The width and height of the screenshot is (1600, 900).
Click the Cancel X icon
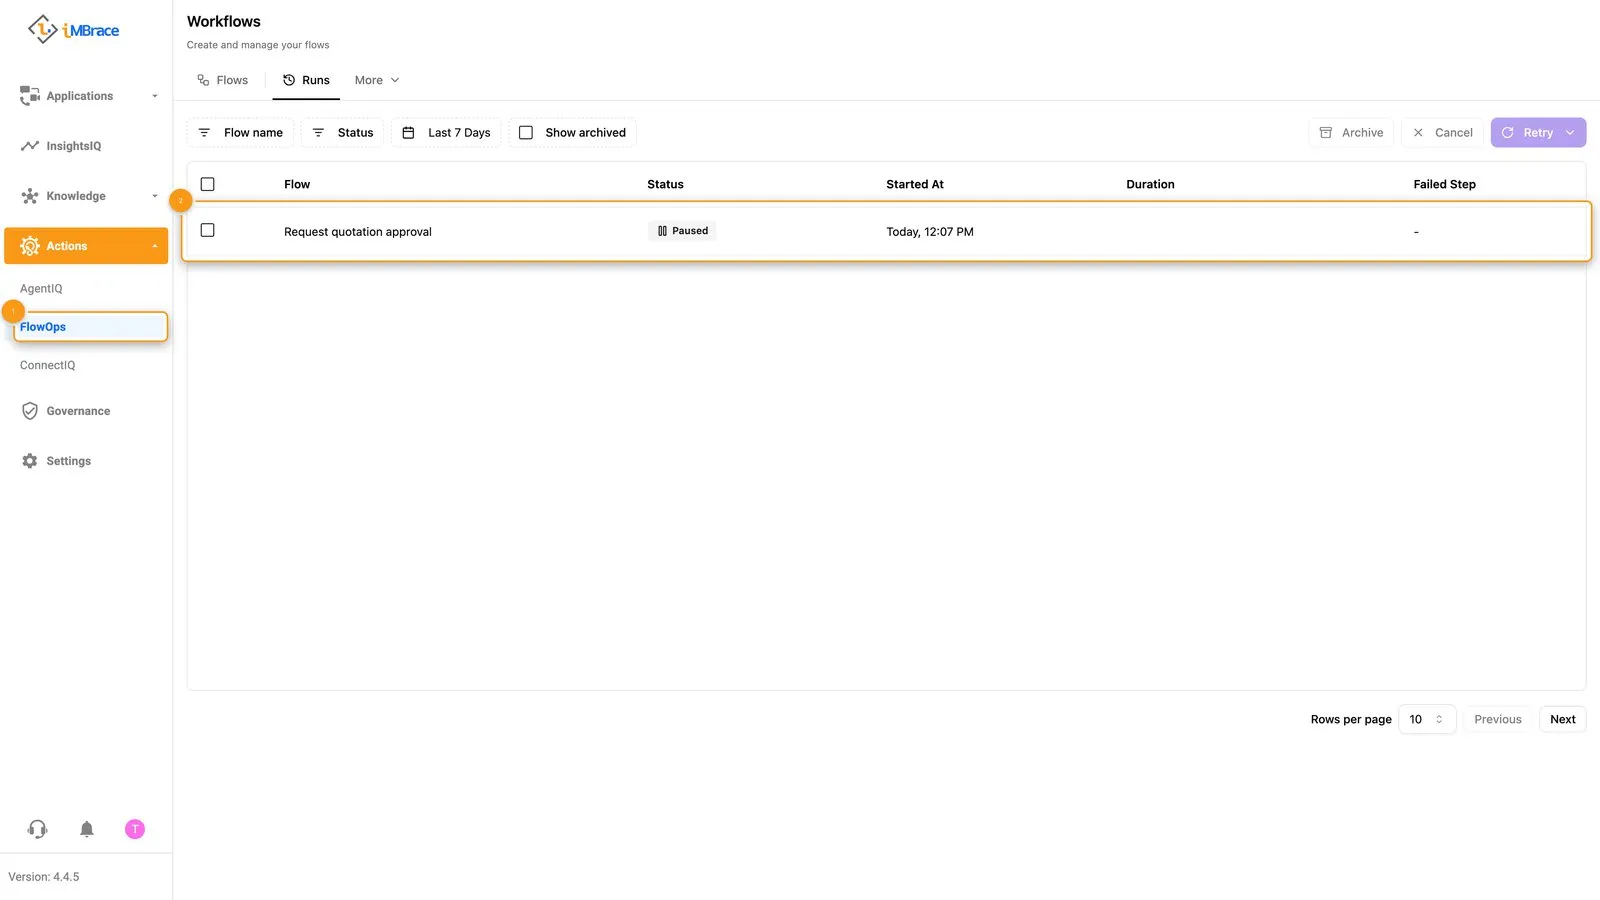[x=1418, y=133]
